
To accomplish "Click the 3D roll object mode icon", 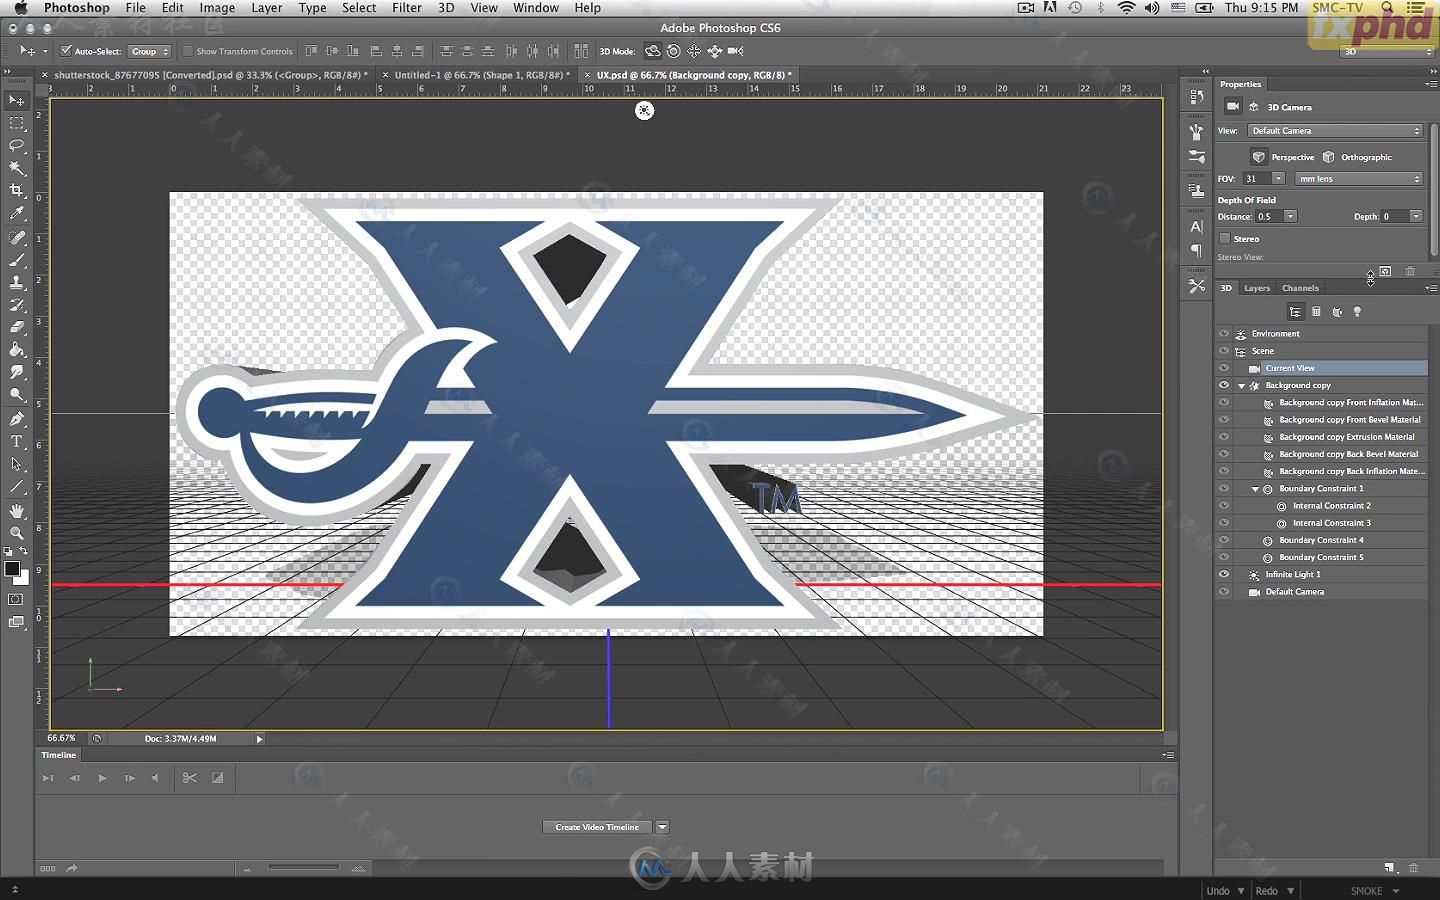I will pyautogui.click(x=673, y=51).
